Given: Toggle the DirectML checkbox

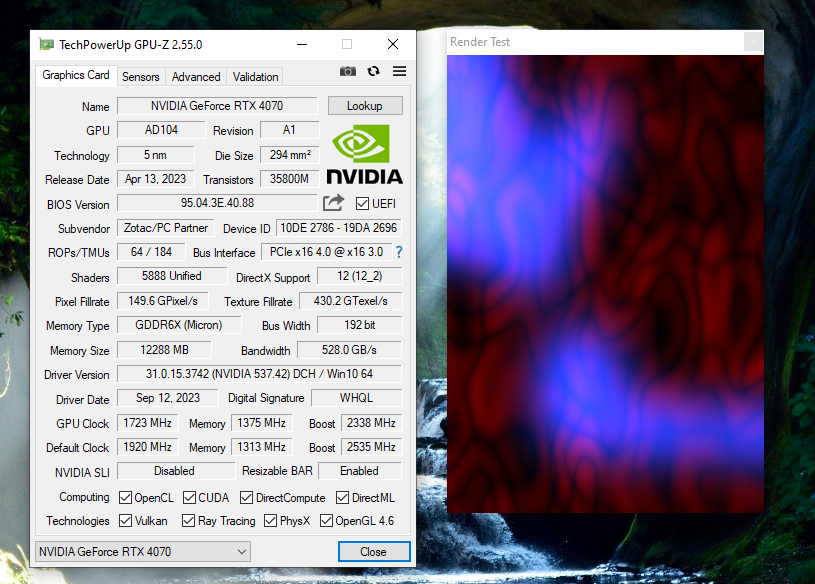Looking at the screenshot, I should pos(343,498).
